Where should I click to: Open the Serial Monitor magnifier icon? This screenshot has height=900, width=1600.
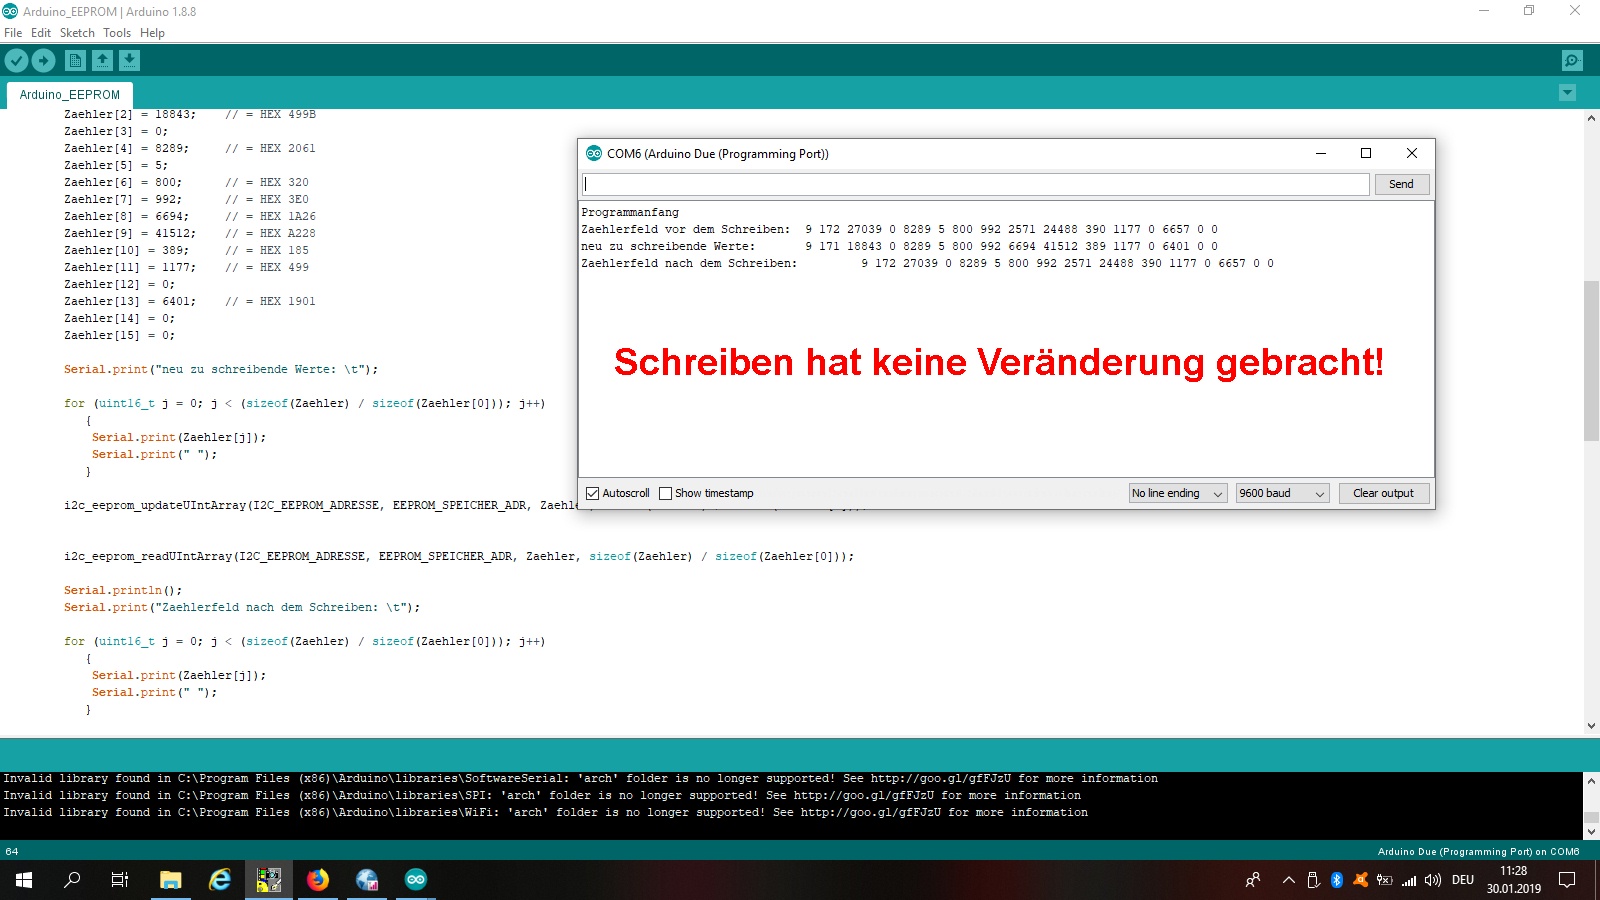coord(1572,60)
